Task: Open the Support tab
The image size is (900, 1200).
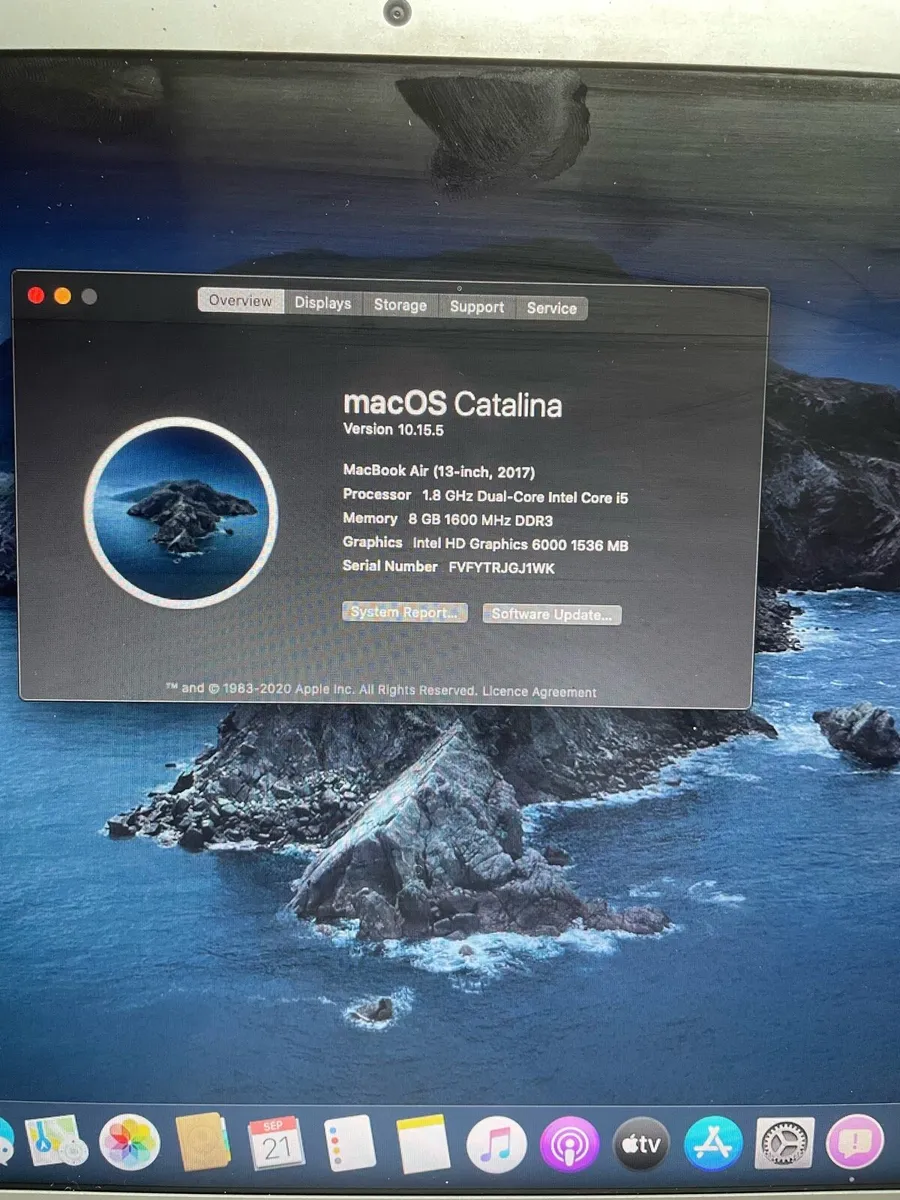Action: point(477,307)
